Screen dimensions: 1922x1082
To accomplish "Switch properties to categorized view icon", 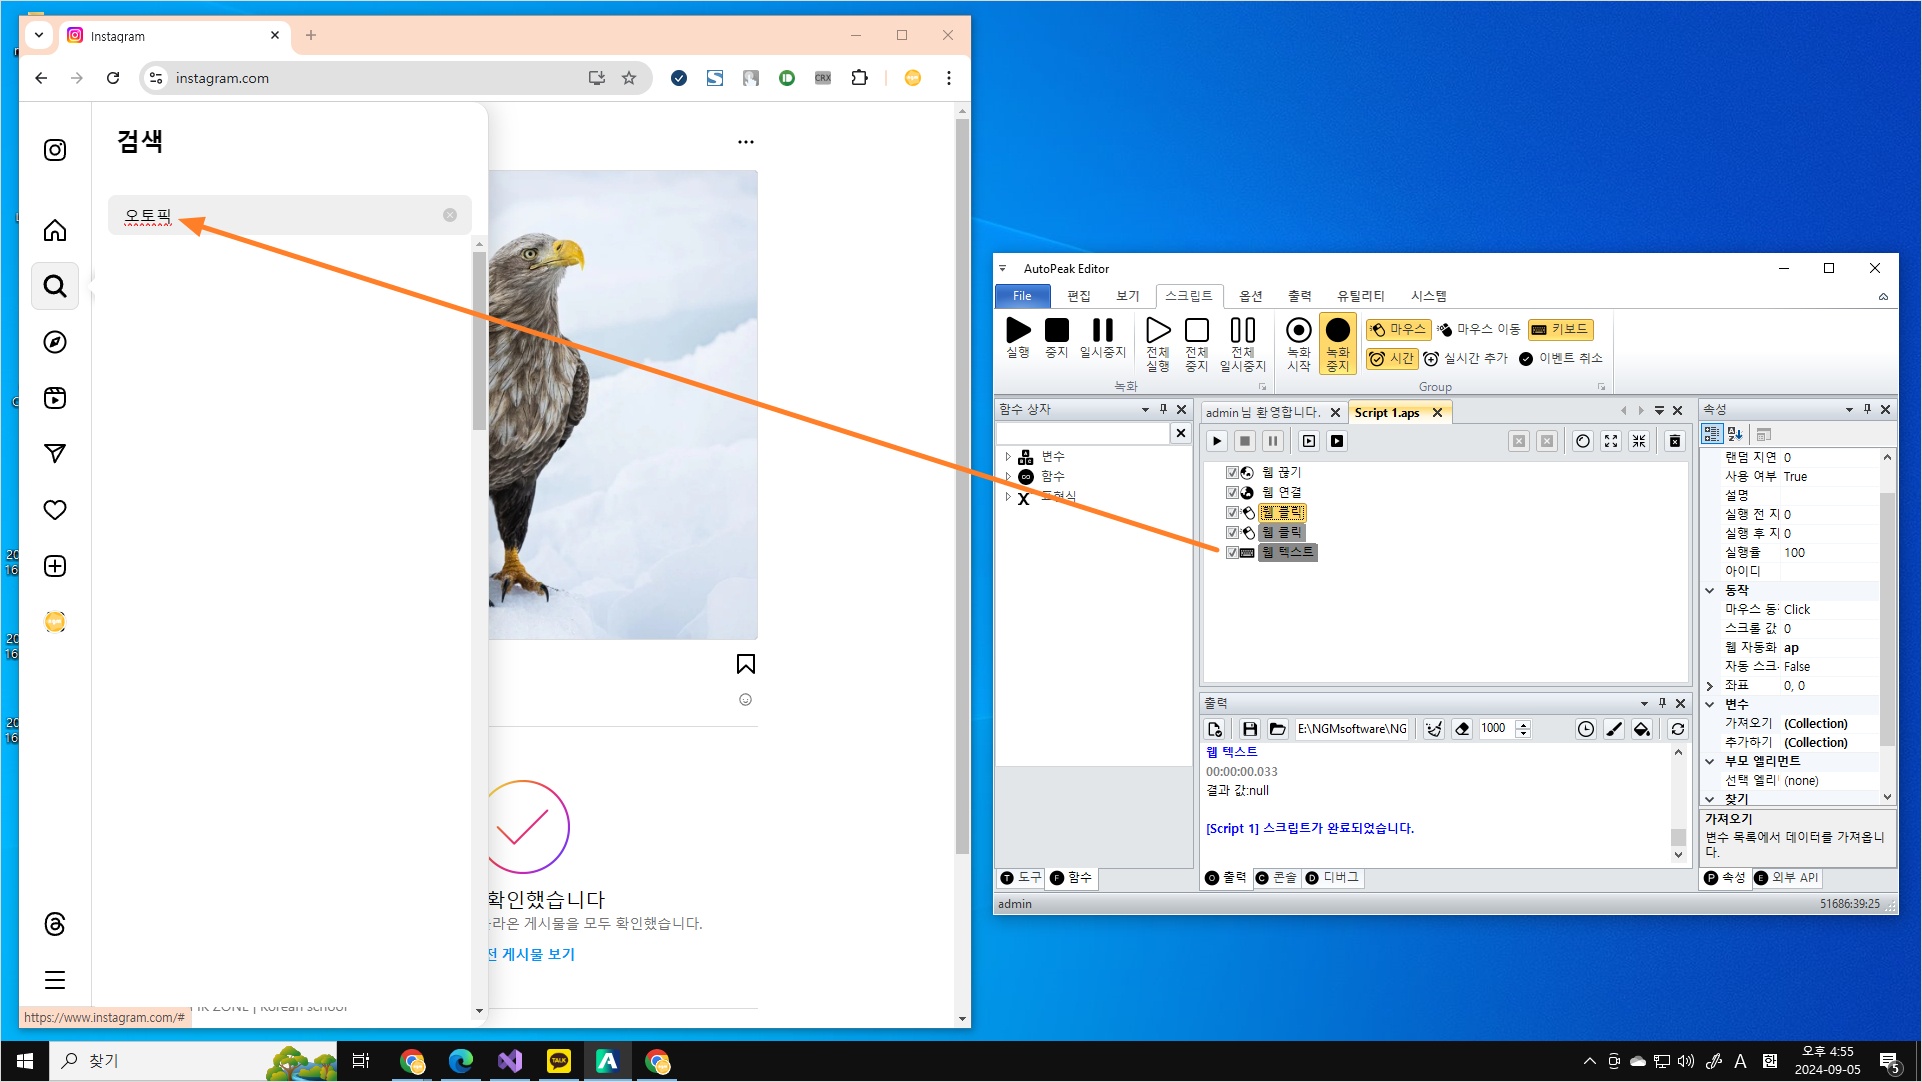I will [1712, 434].
